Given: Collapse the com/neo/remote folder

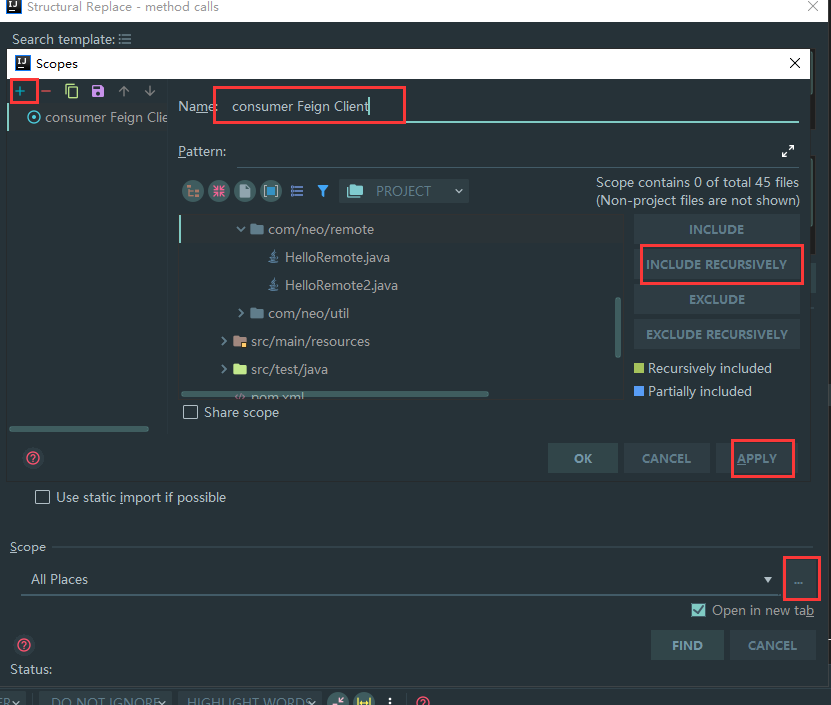Looking at the screenshot, I should coord(242,229).
